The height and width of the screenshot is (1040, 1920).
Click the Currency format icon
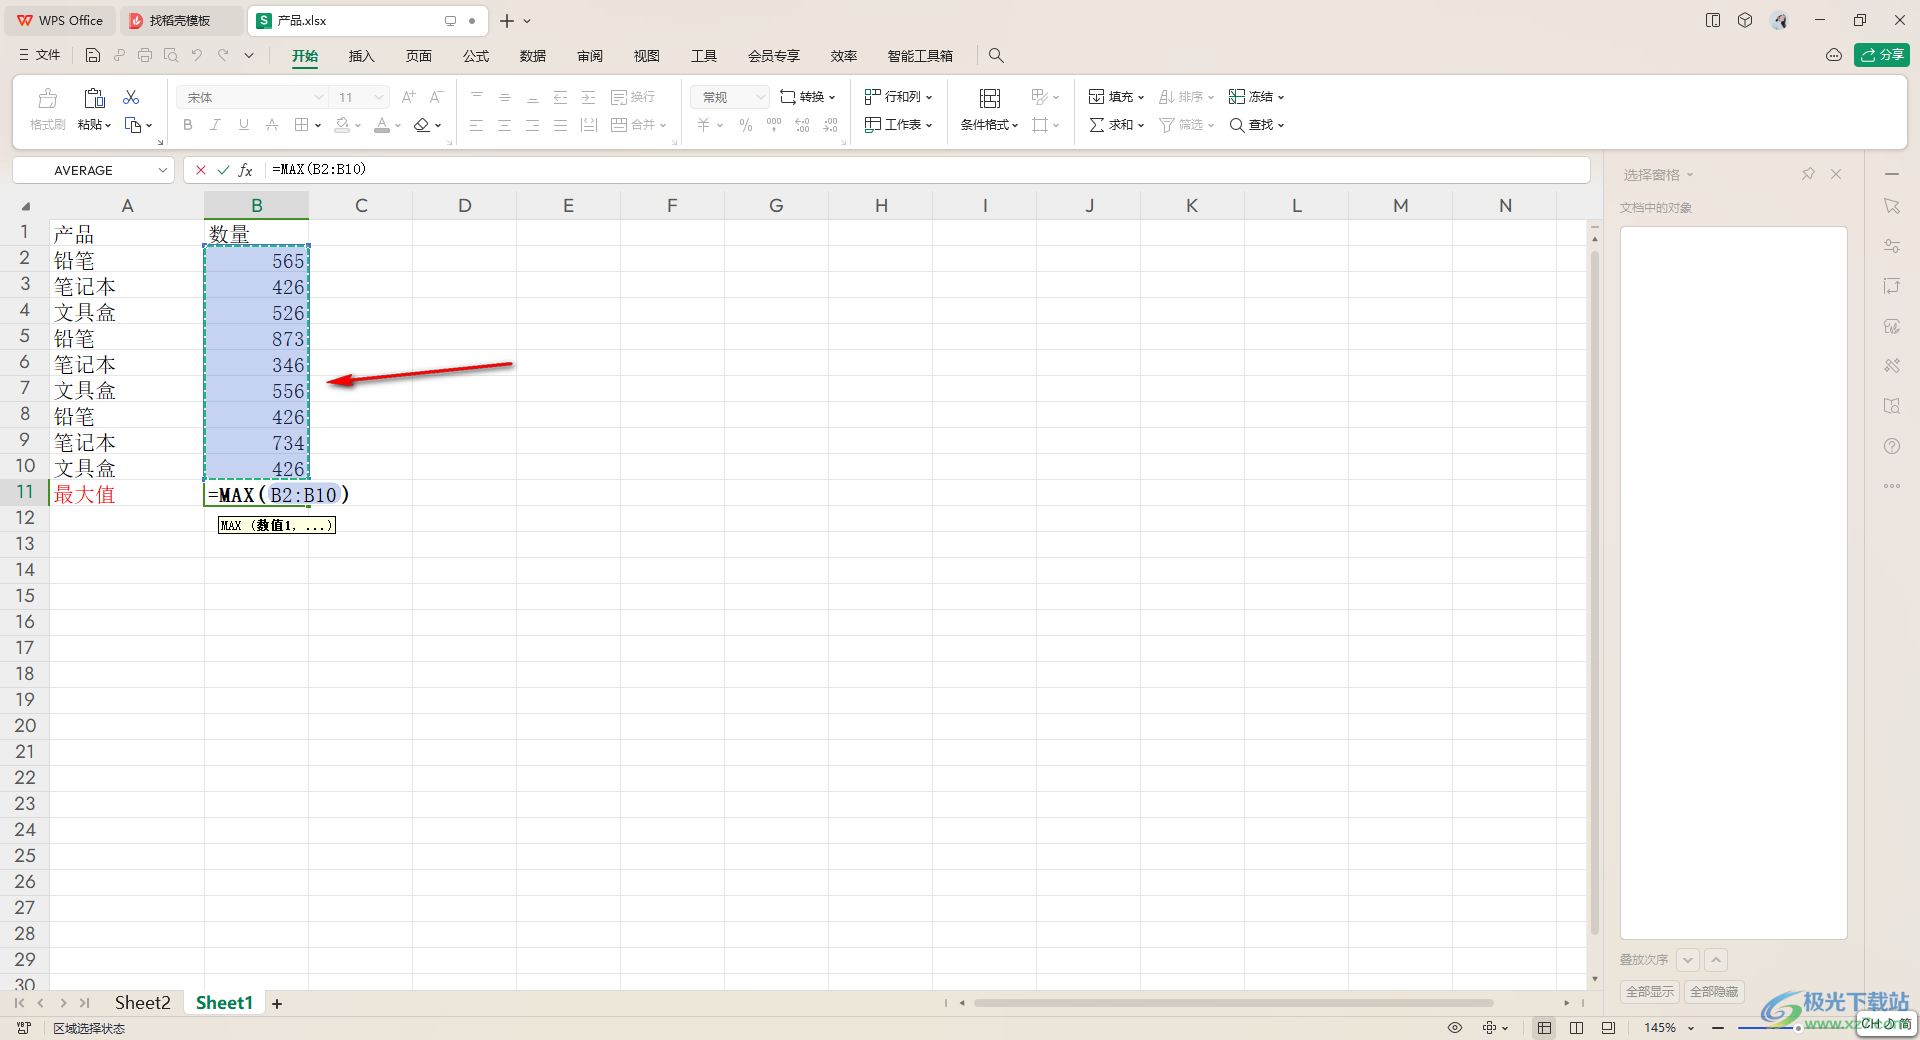pos(704,125)
